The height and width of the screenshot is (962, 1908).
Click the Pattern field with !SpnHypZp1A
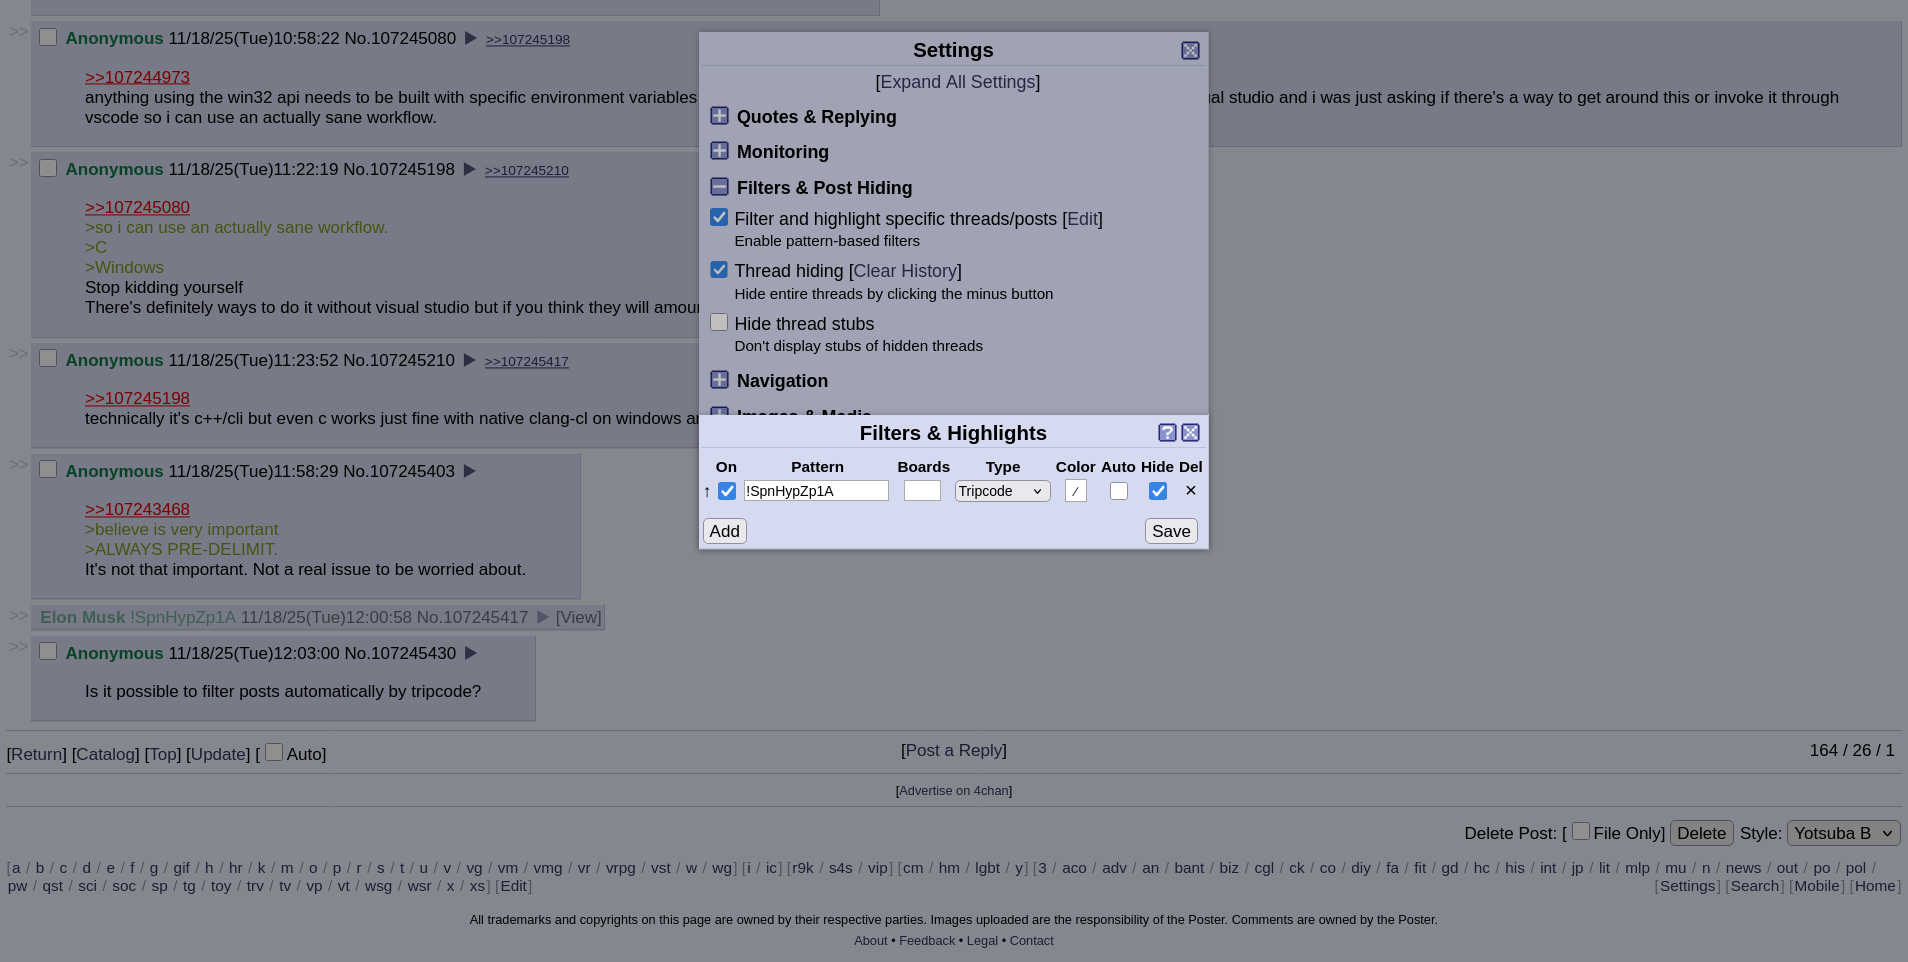(816, 491)
